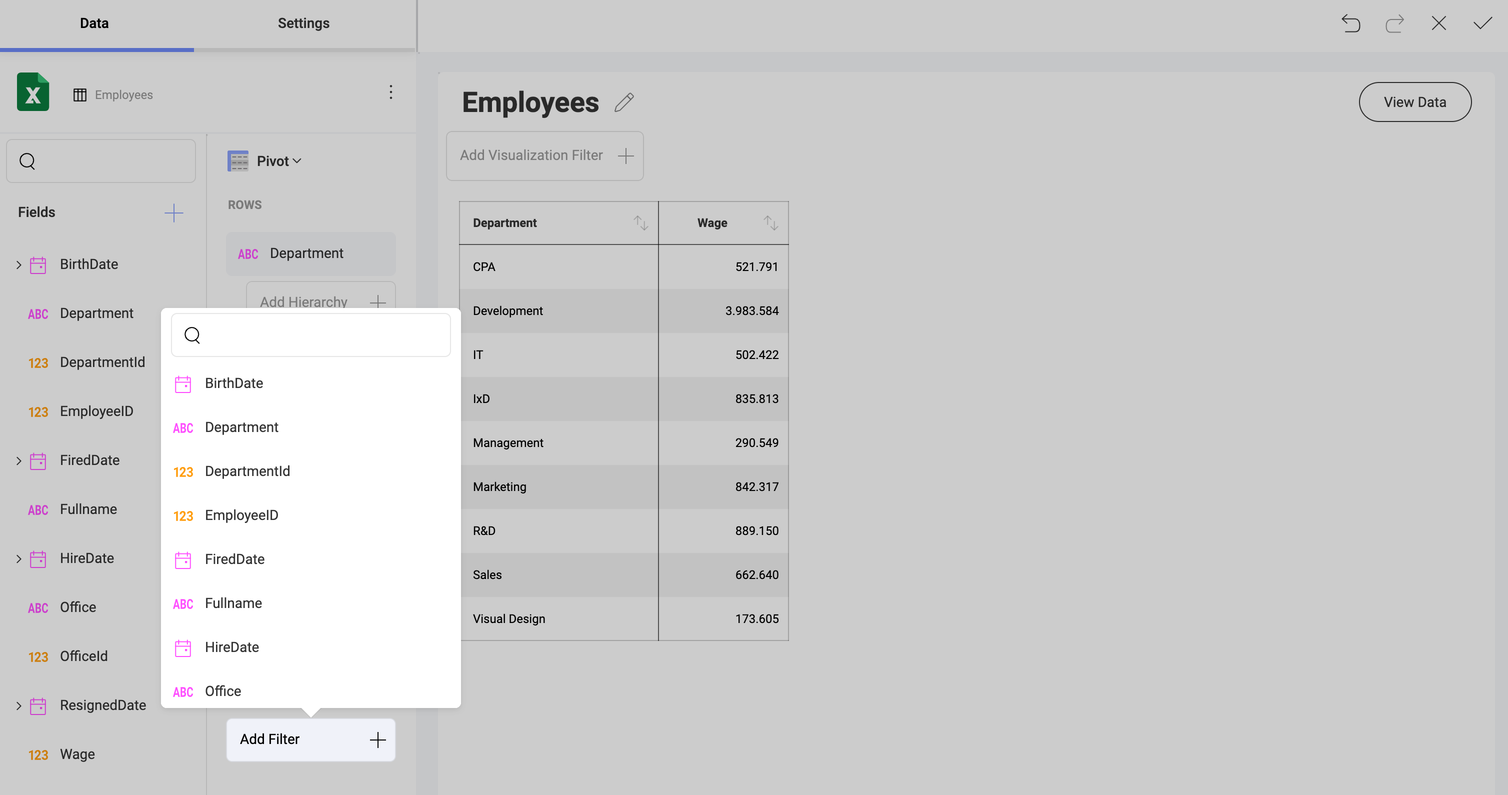
Task: Expand the FiredDate field in Fields list
Action: click(18, 461)
